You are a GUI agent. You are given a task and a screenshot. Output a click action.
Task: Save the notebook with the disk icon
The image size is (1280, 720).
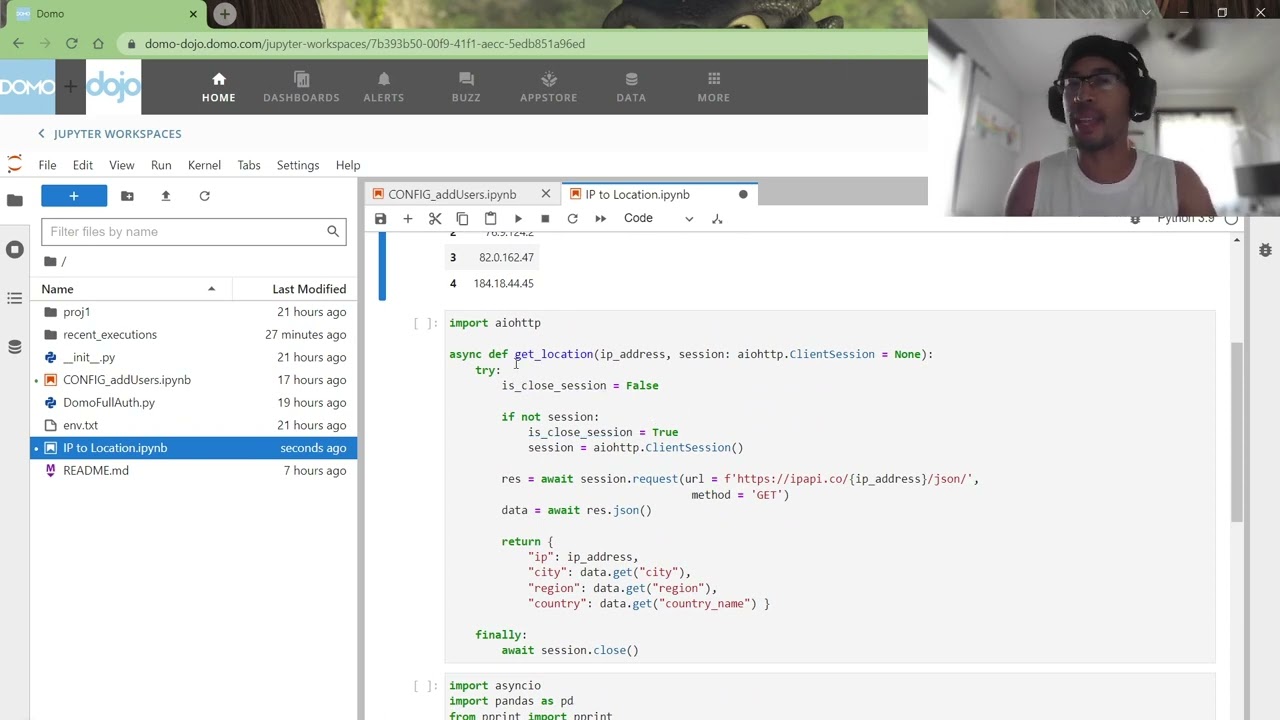(380, 218)
